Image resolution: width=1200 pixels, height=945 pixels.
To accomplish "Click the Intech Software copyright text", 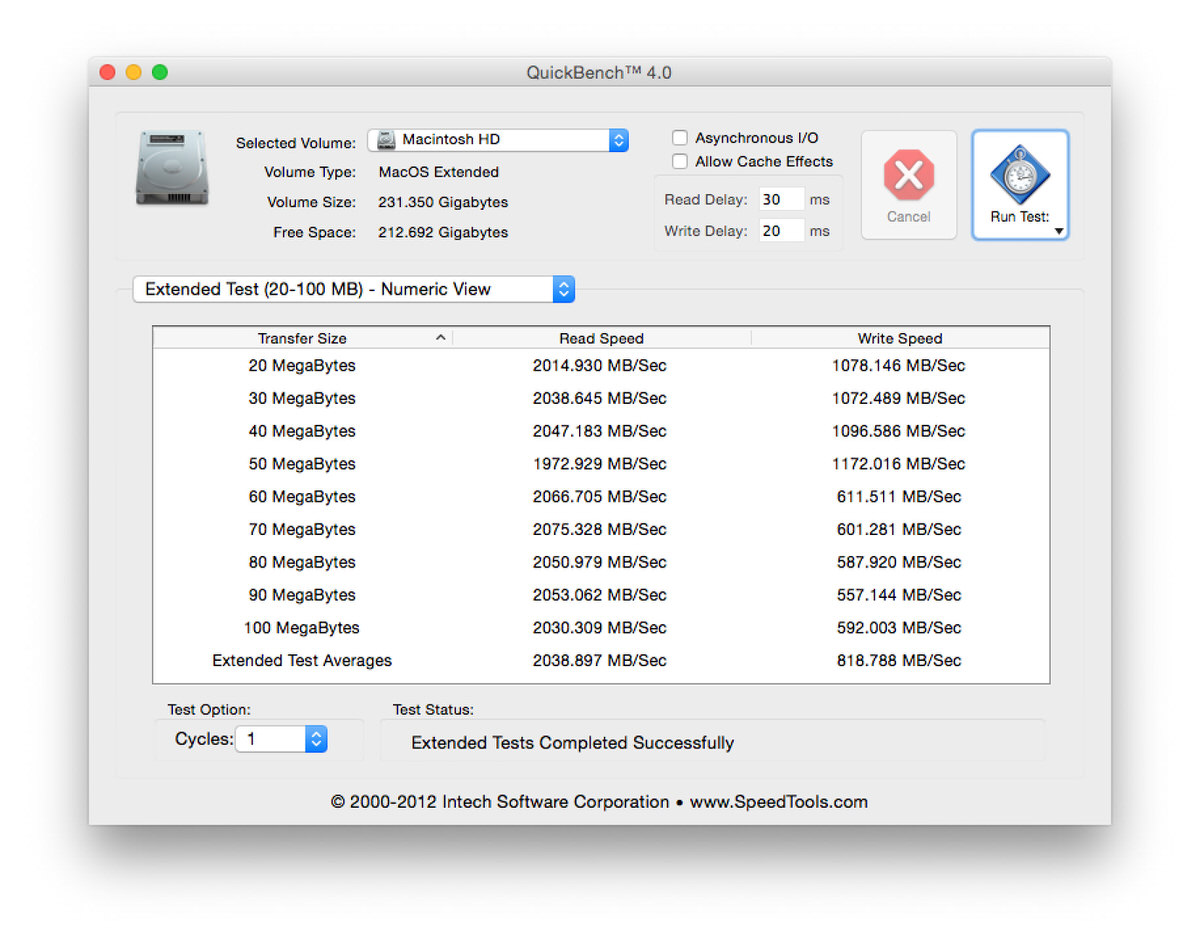I will tap(600, 802).
